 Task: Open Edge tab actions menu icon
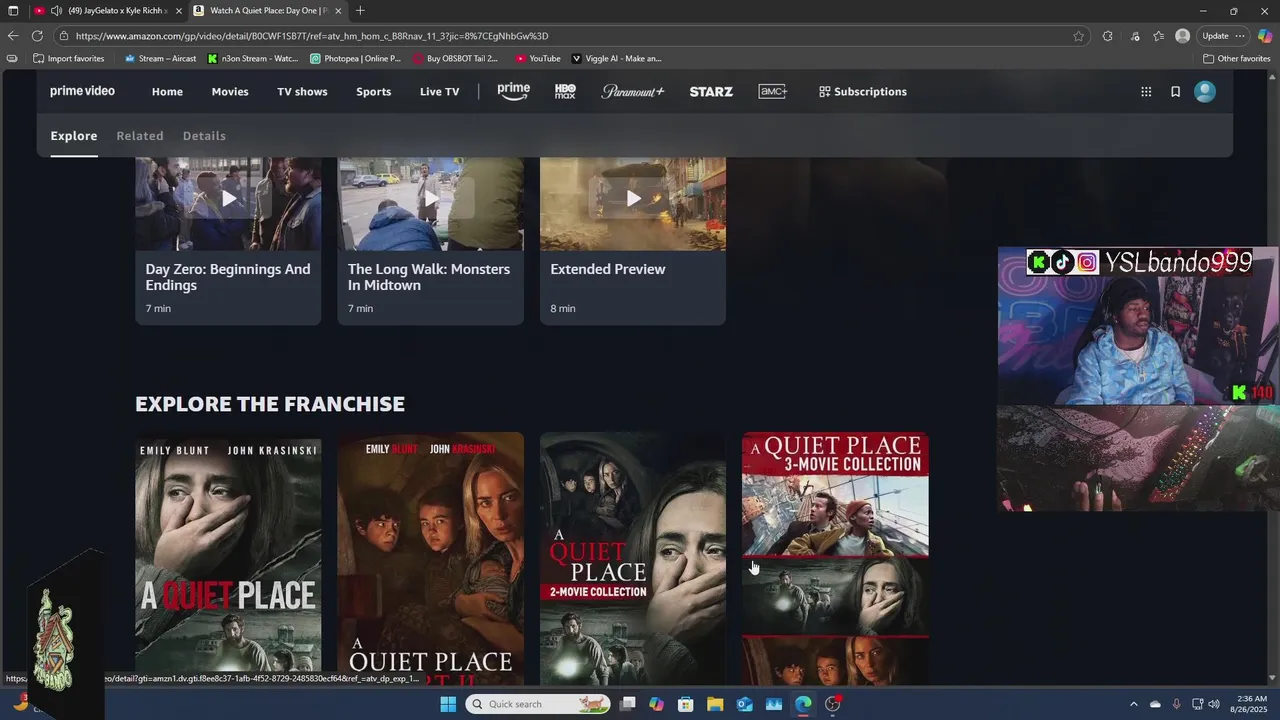click(13, 11)
